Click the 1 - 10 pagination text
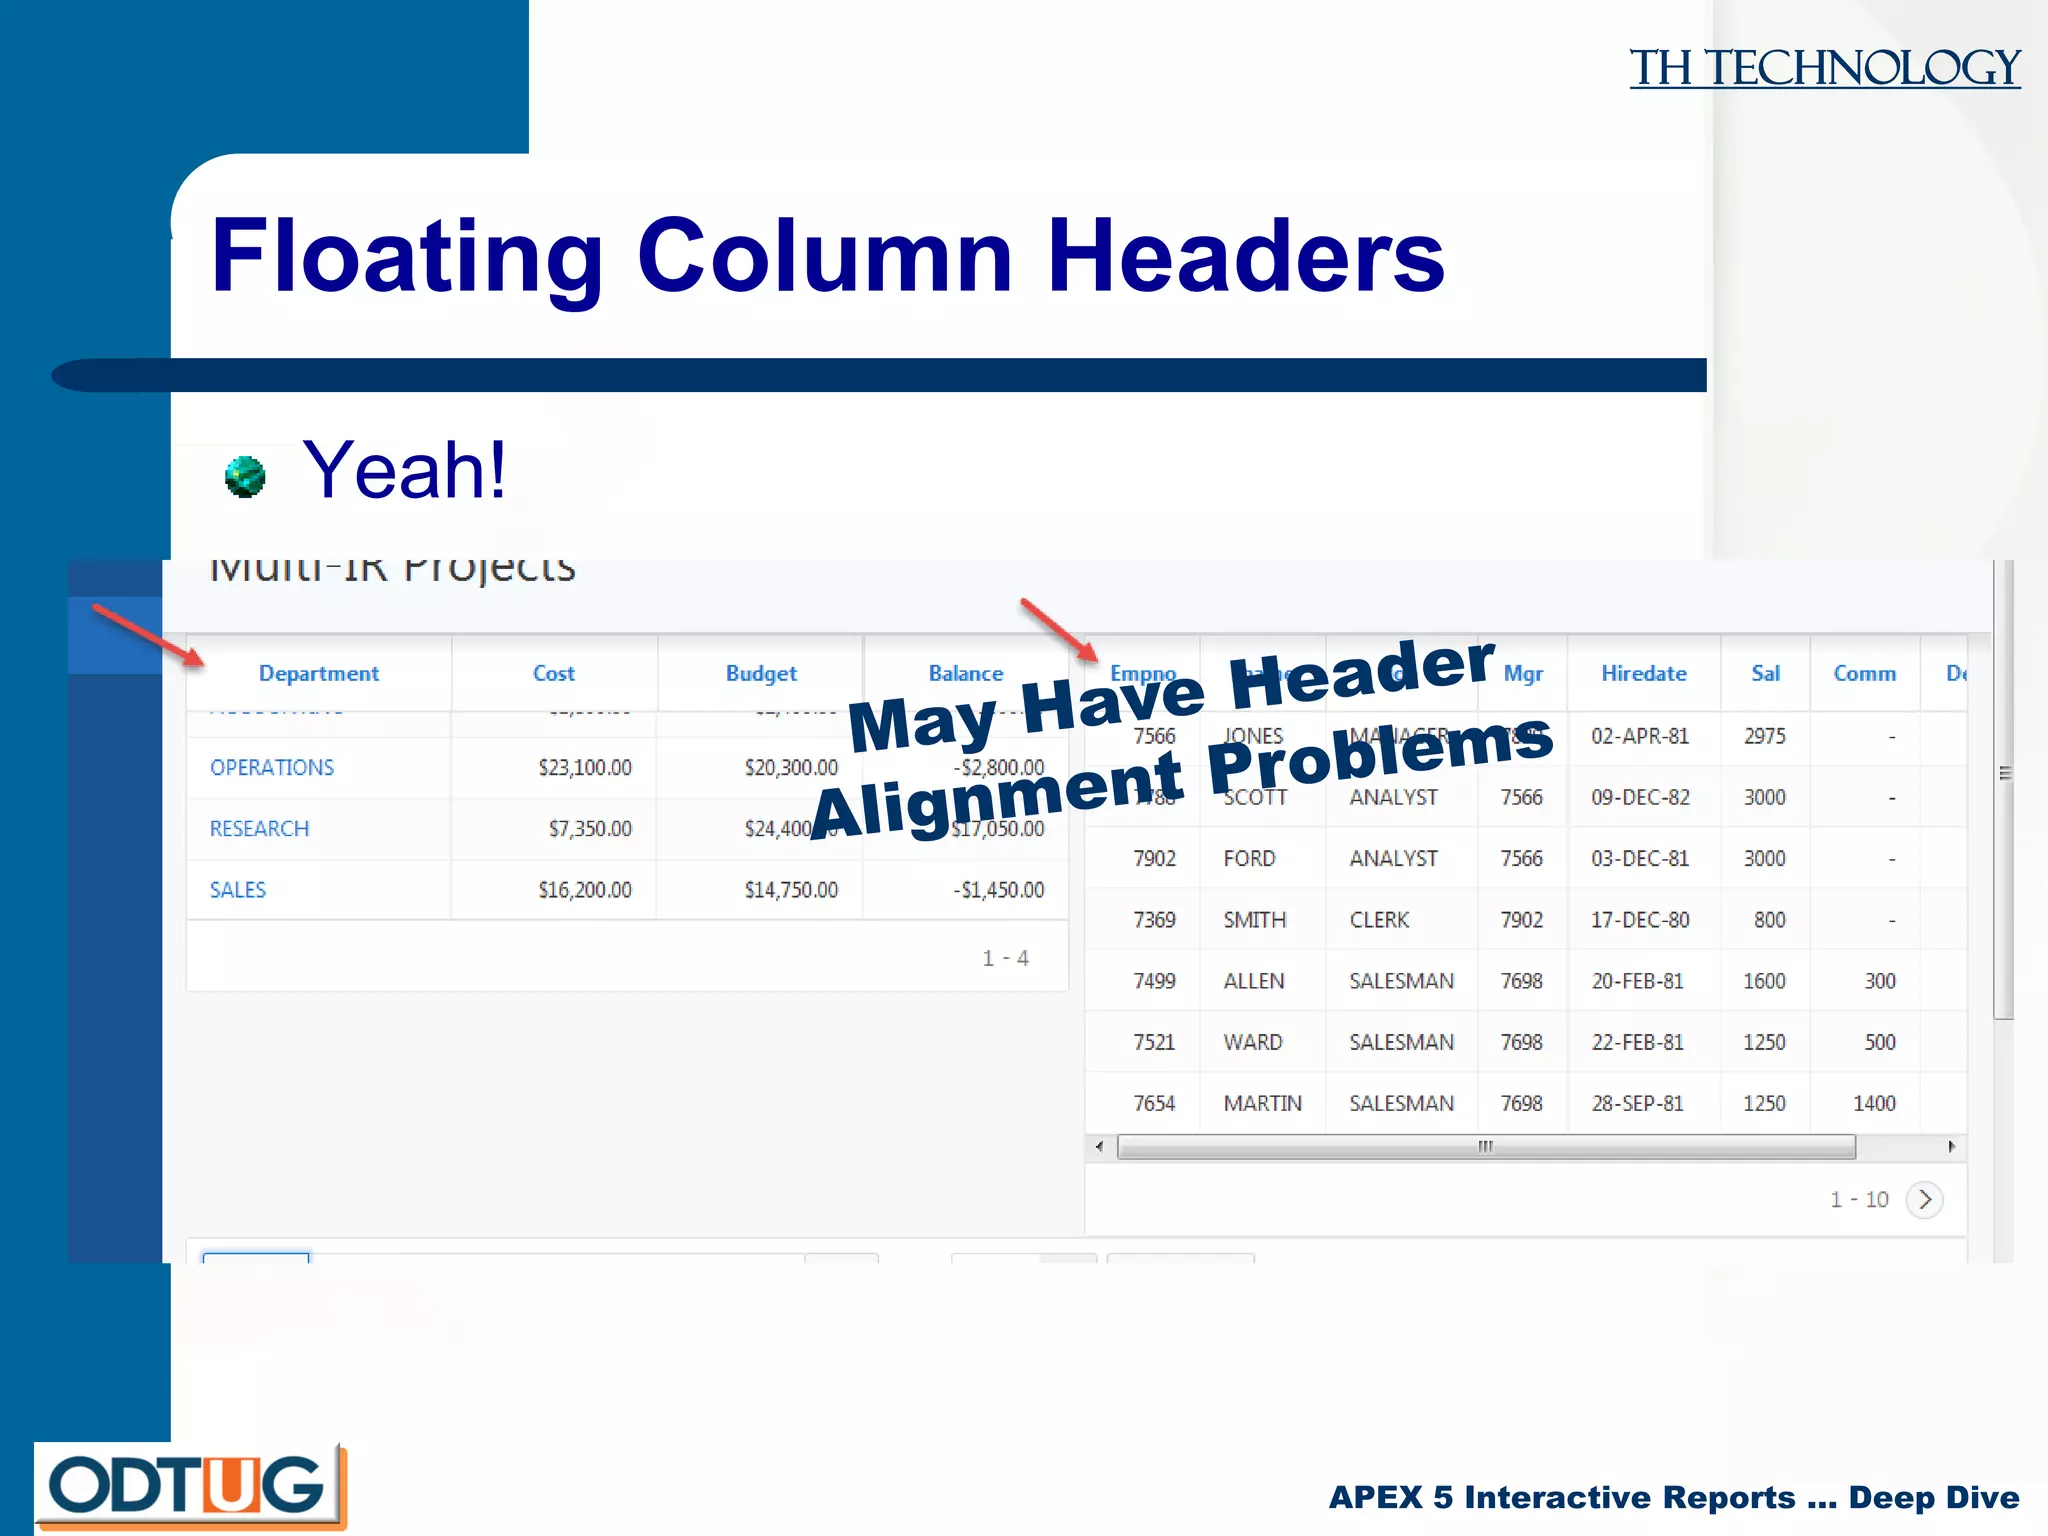The height and width of the screenshot is (1536, 2048). [x=1859, y=1199]
